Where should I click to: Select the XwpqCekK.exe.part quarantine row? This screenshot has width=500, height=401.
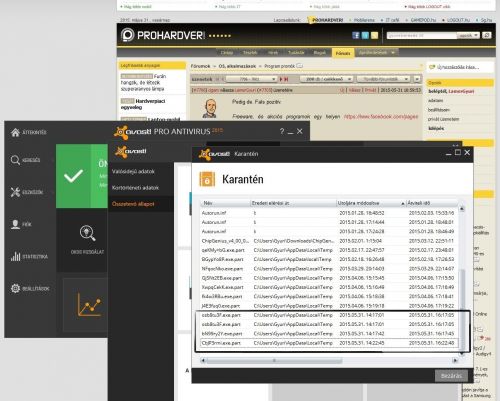pyautogui.click(x=329, y=287)
